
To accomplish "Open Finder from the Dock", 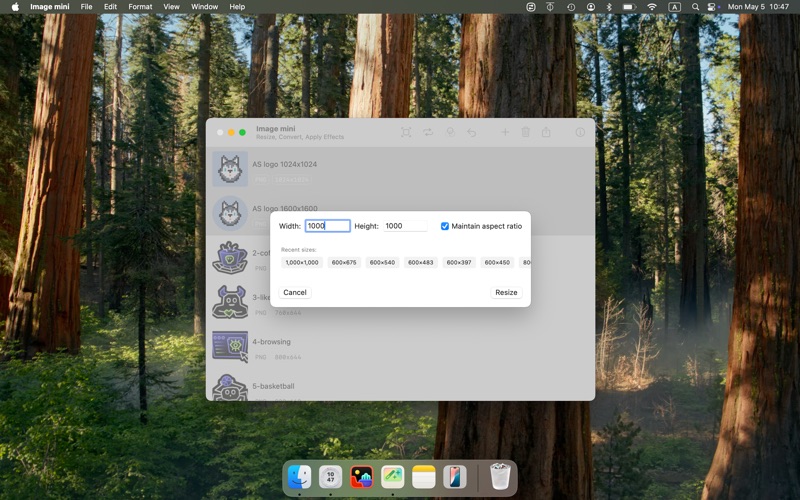I will pos(299,478).
